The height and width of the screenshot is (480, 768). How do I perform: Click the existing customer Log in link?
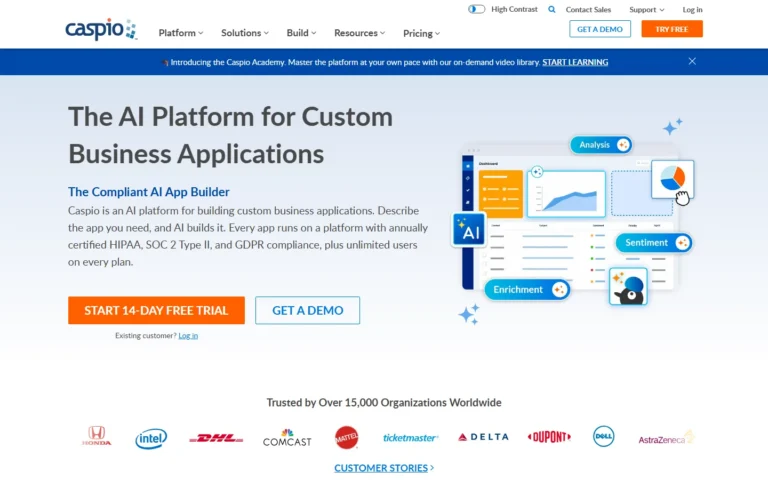pos(188,336)
